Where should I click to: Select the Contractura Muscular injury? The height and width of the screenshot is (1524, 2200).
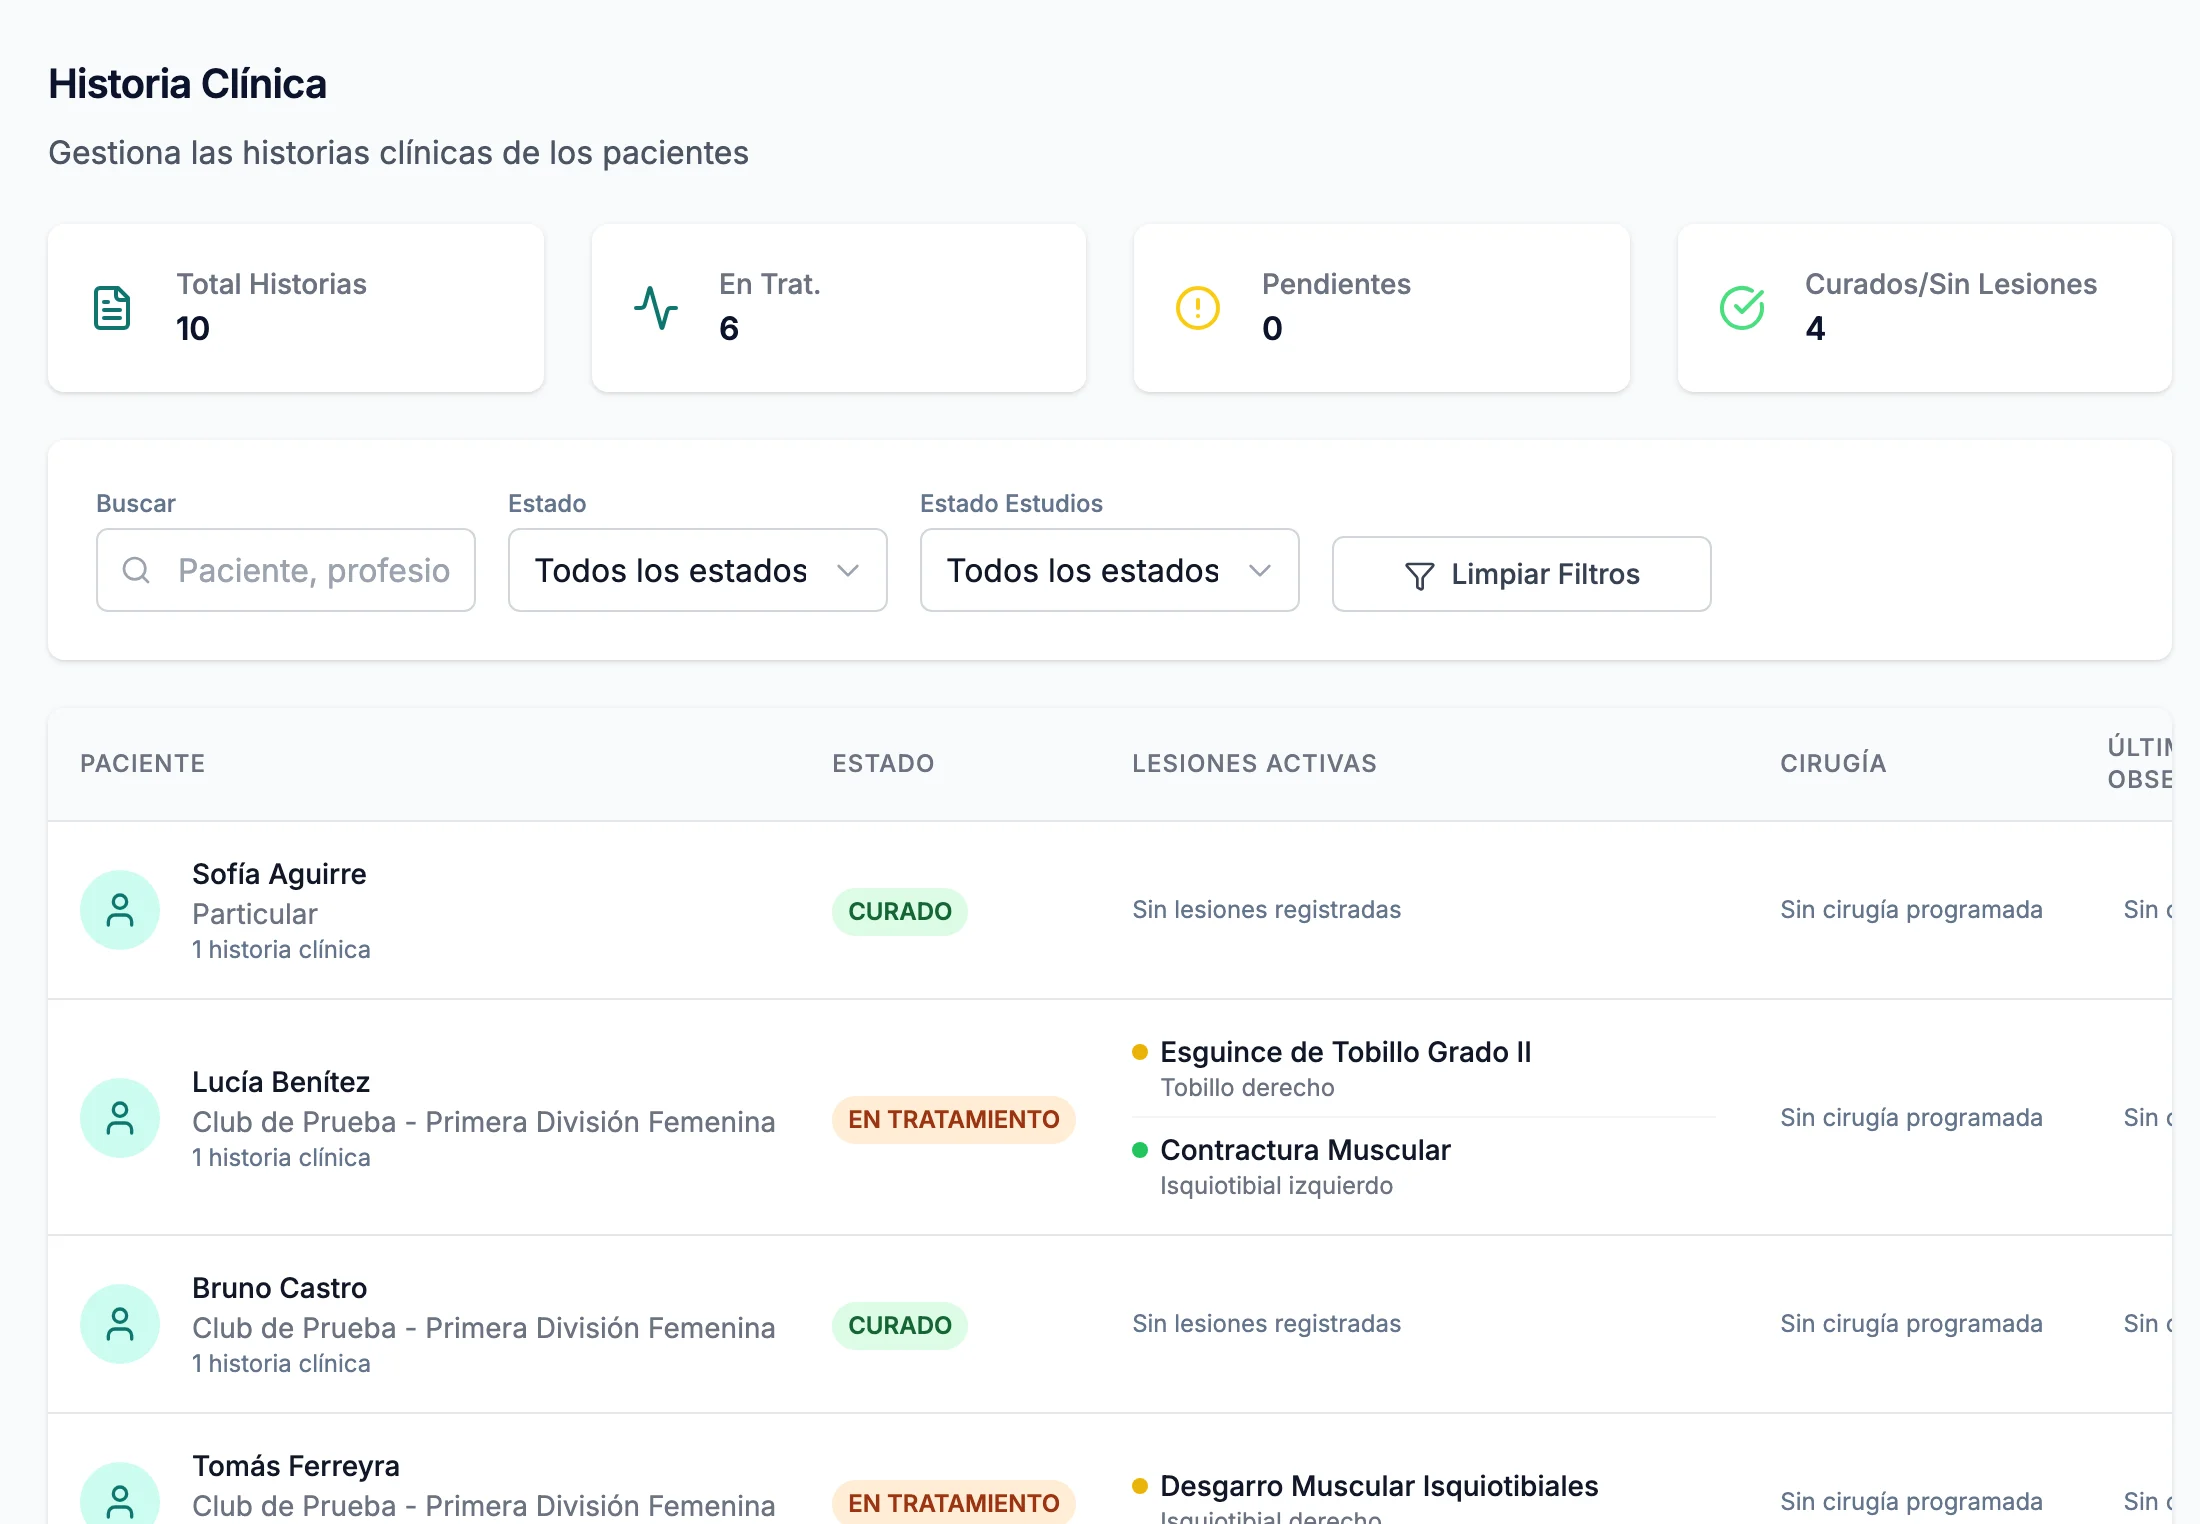(x=1305, y=1150)
